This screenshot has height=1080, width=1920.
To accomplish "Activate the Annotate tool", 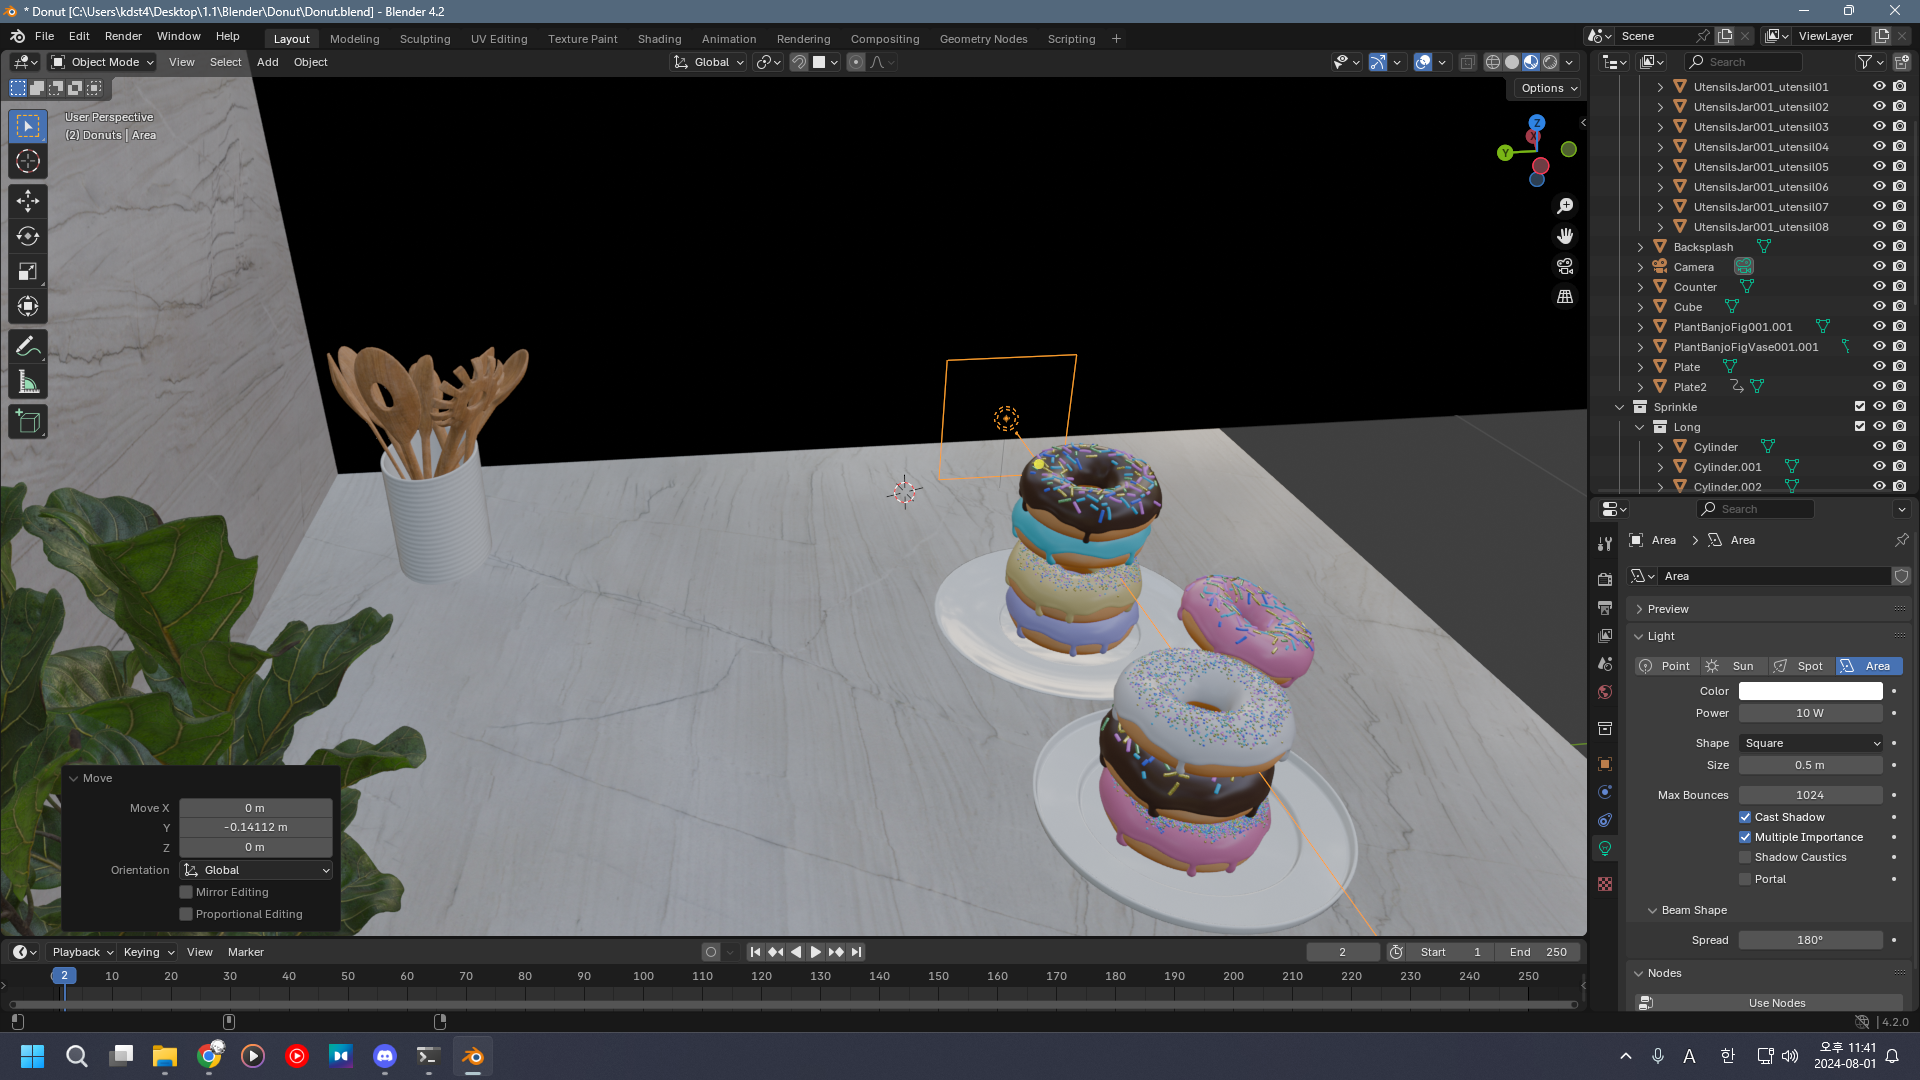I will click(x=28, y=347).
